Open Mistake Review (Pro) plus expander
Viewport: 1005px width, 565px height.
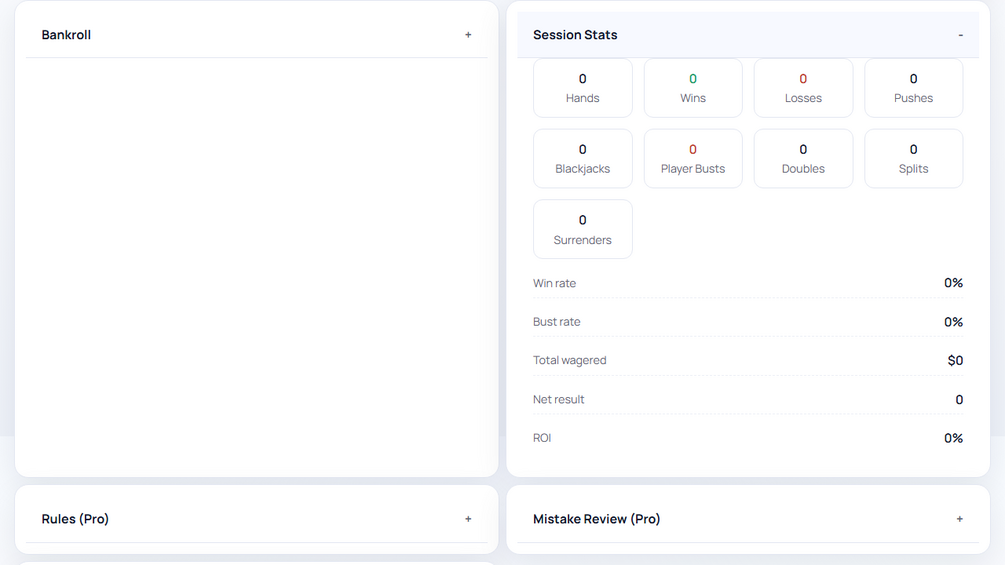(x=960, y=519)
